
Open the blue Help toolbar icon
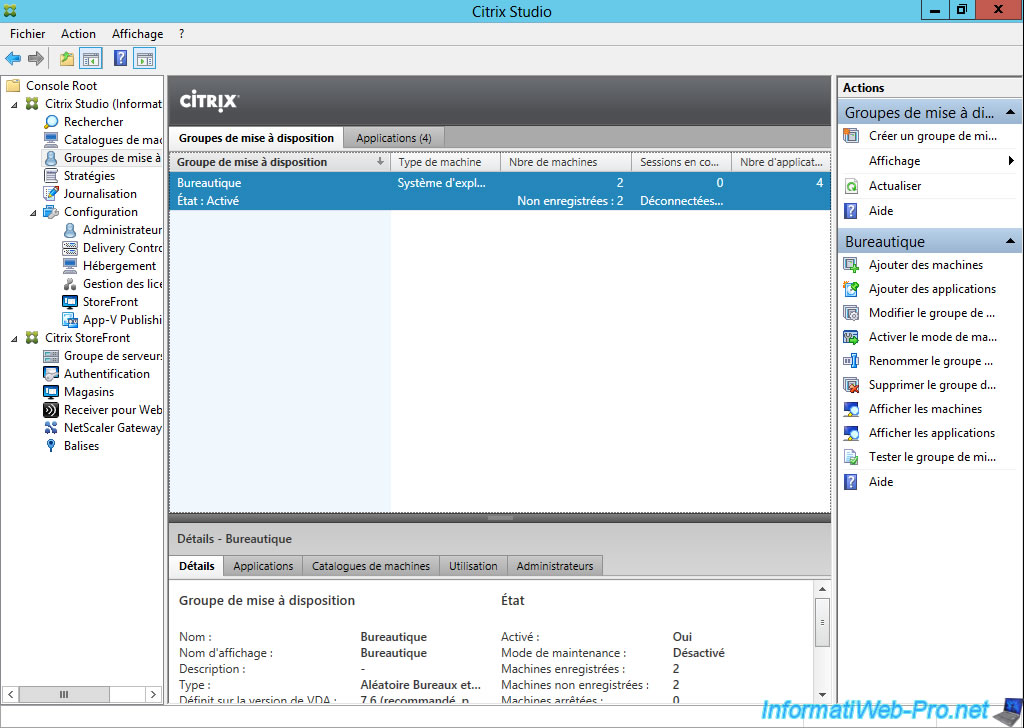click(x=120, y=58)
